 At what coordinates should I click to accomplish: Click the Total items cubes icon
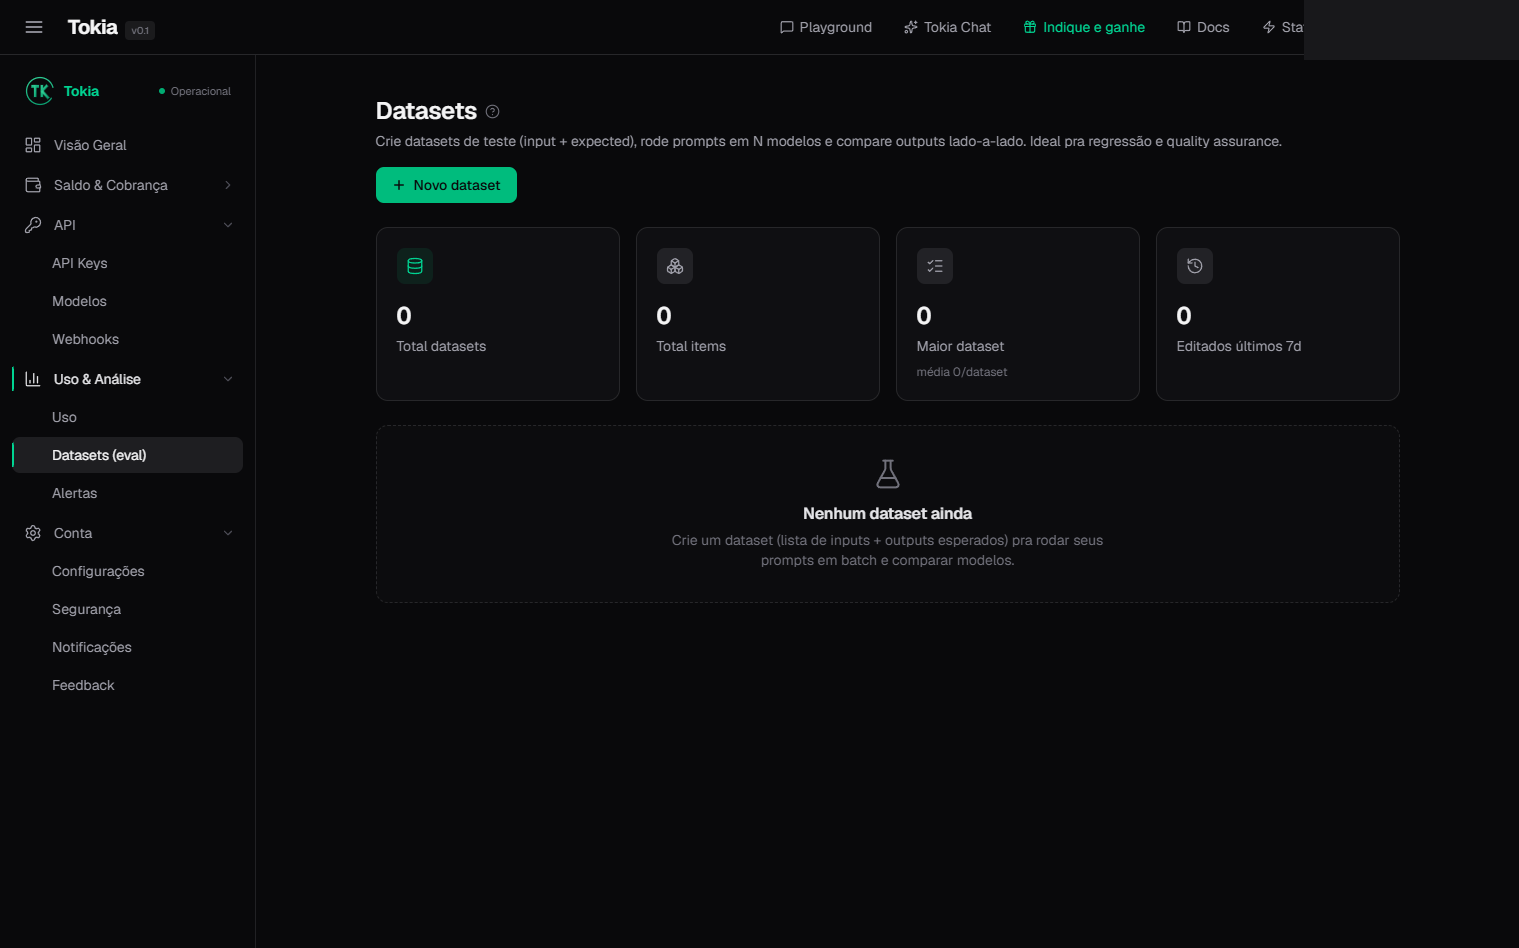pos(675,266)
